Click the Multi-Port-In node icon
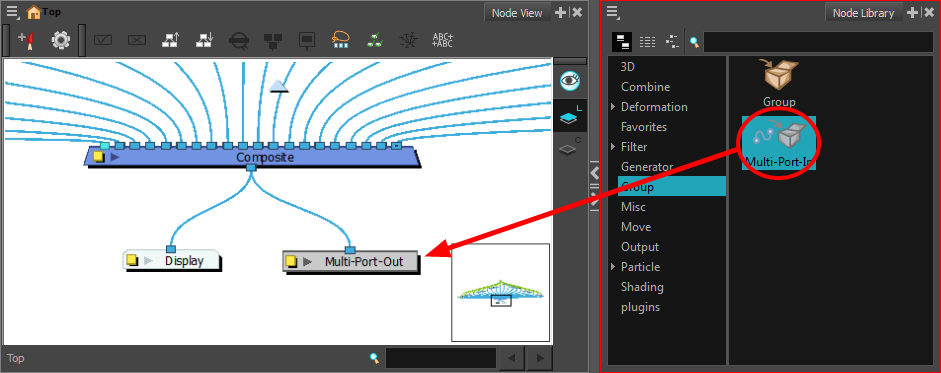The width and height of the screenshot is (941, 373). [778, 136]
